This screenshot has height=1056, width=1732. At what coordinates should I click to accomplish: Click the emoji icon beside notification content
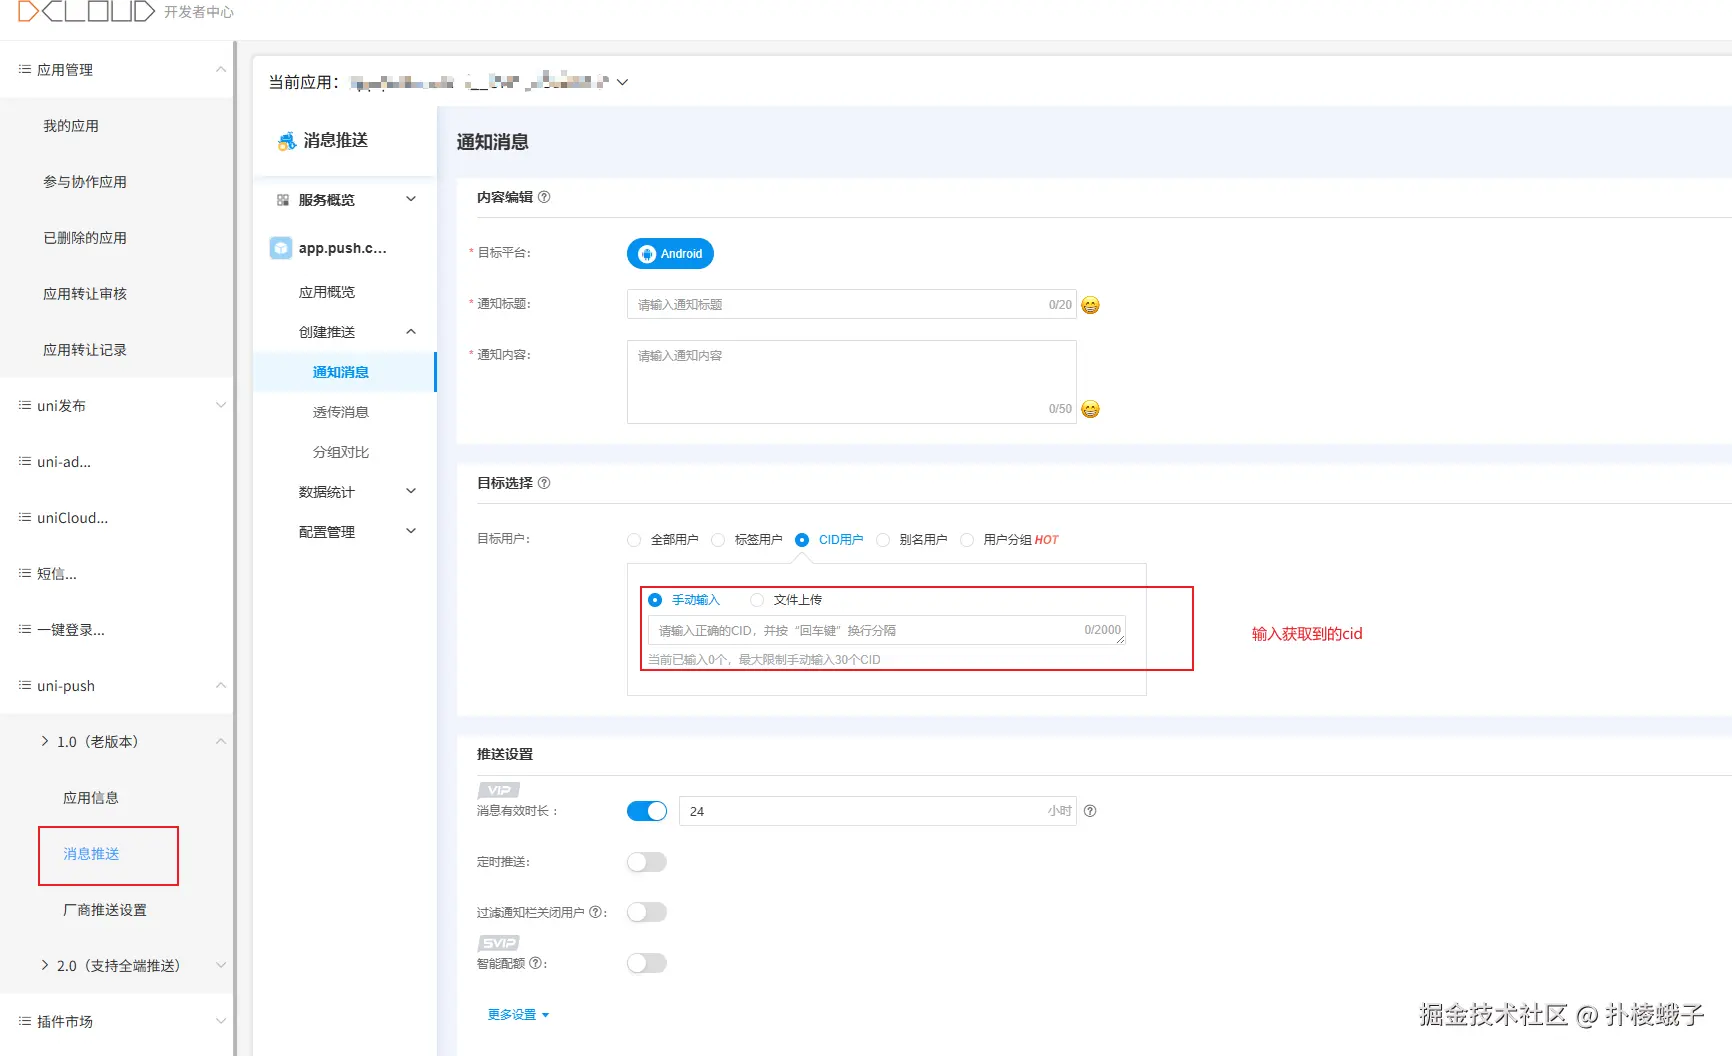coord(1090,409)
